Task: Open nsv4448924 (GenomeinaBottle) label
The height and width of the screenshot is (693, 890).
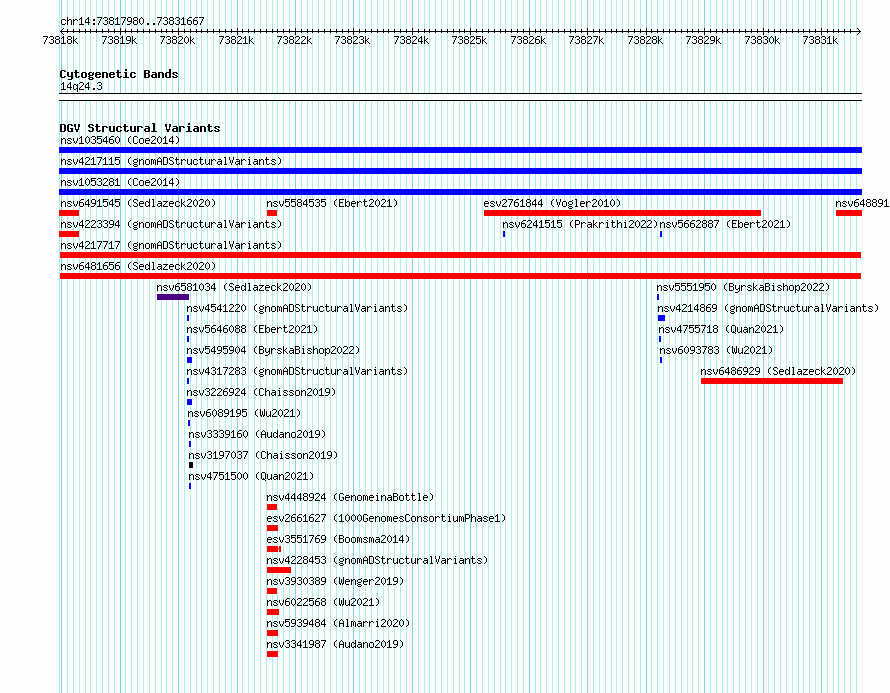Action: pyautogui.click(x=350, y=497)
